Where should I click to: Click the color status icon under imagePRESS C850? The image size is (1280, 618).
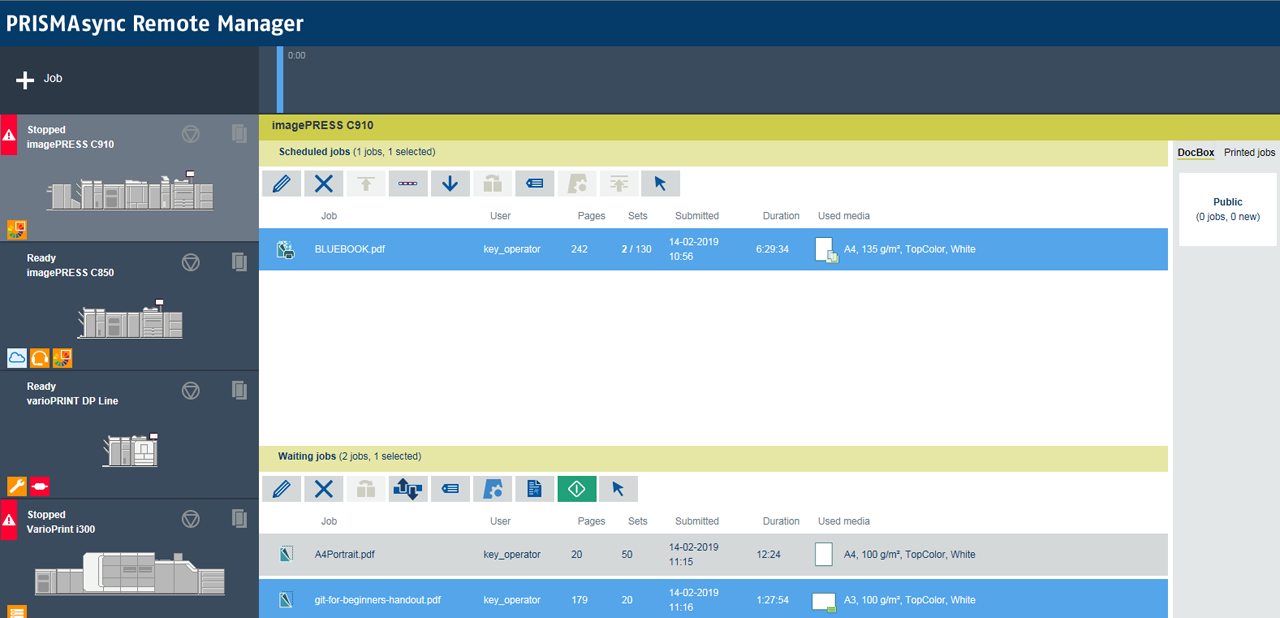pos(62,358)
